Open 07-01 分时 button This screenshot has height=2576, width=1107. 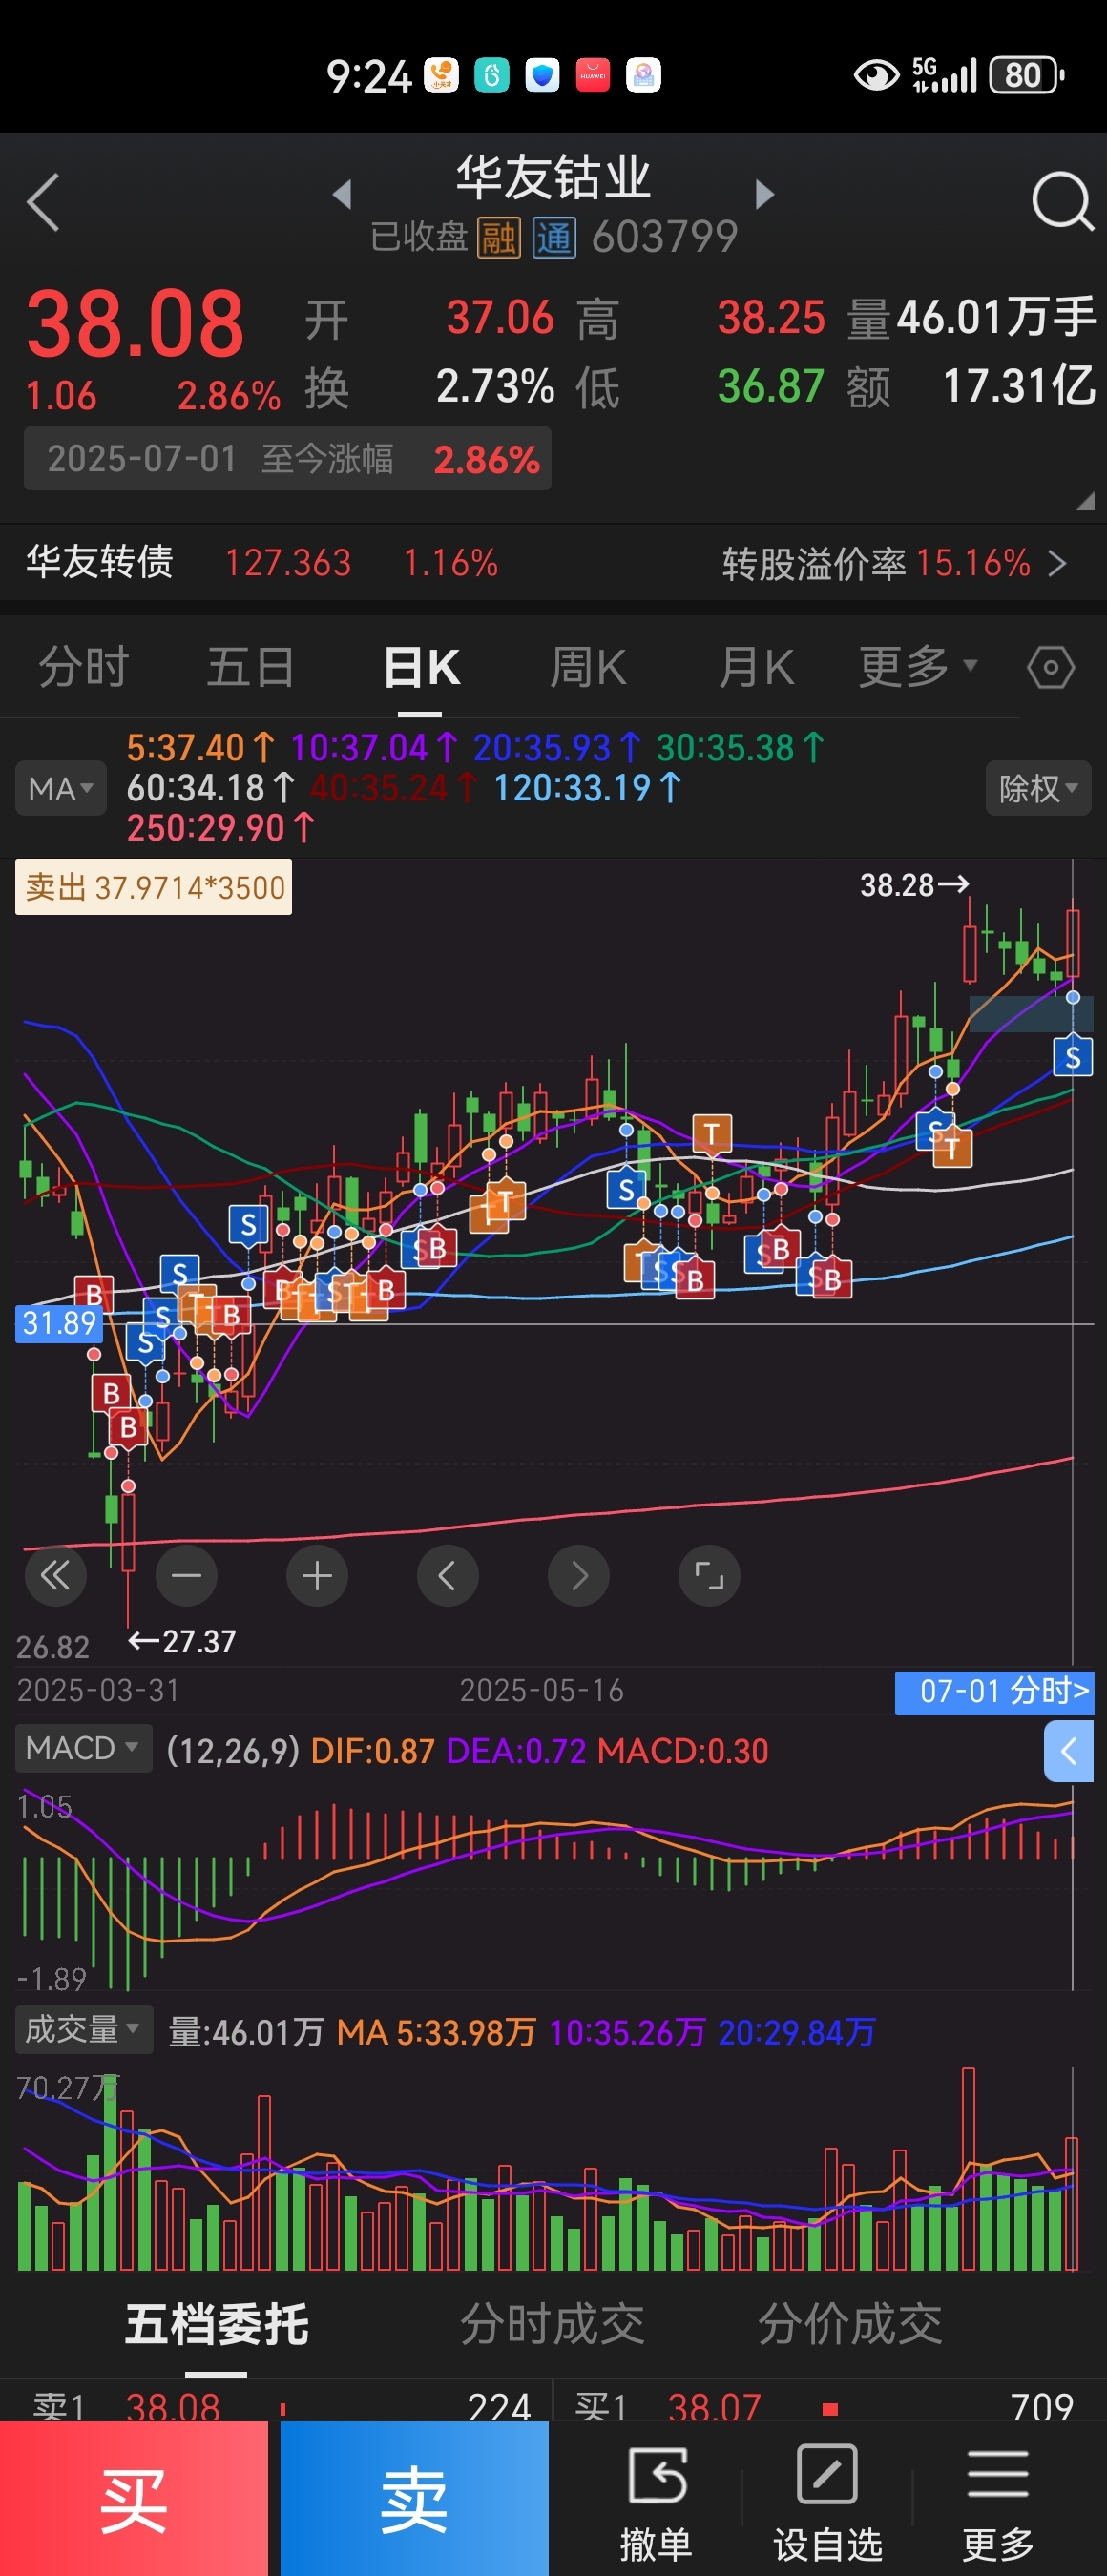[x=994, y=1692]
